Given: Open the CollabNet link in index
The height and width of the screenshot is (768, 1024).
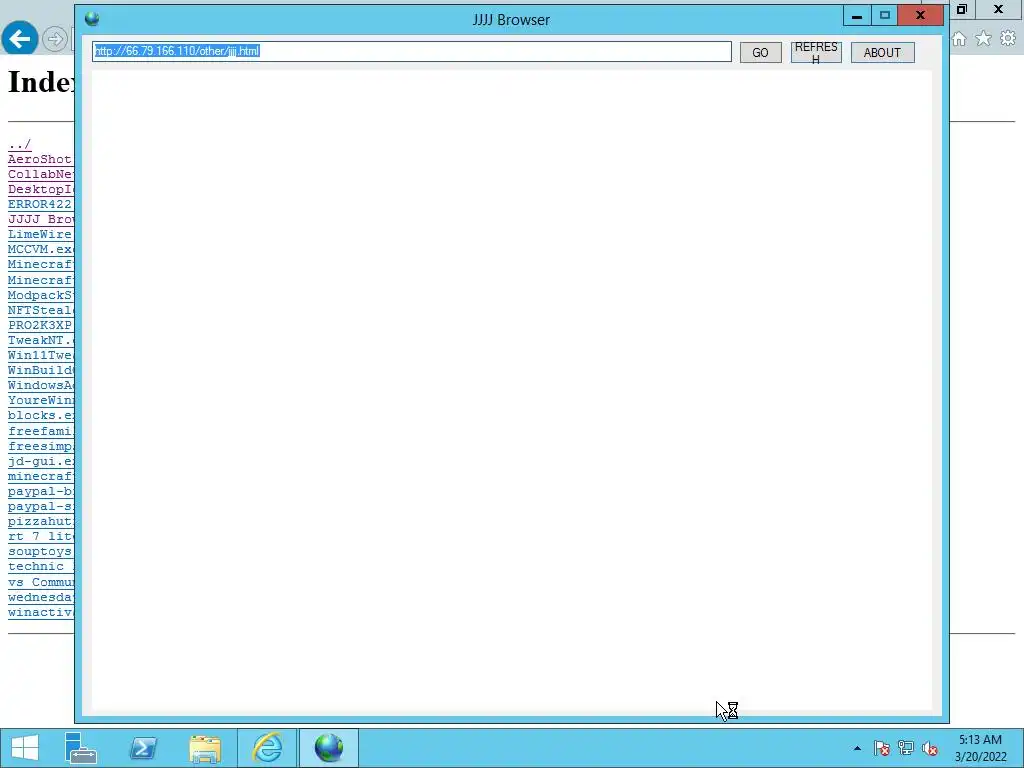Looking at the screenshot, I should pos(40,174).
